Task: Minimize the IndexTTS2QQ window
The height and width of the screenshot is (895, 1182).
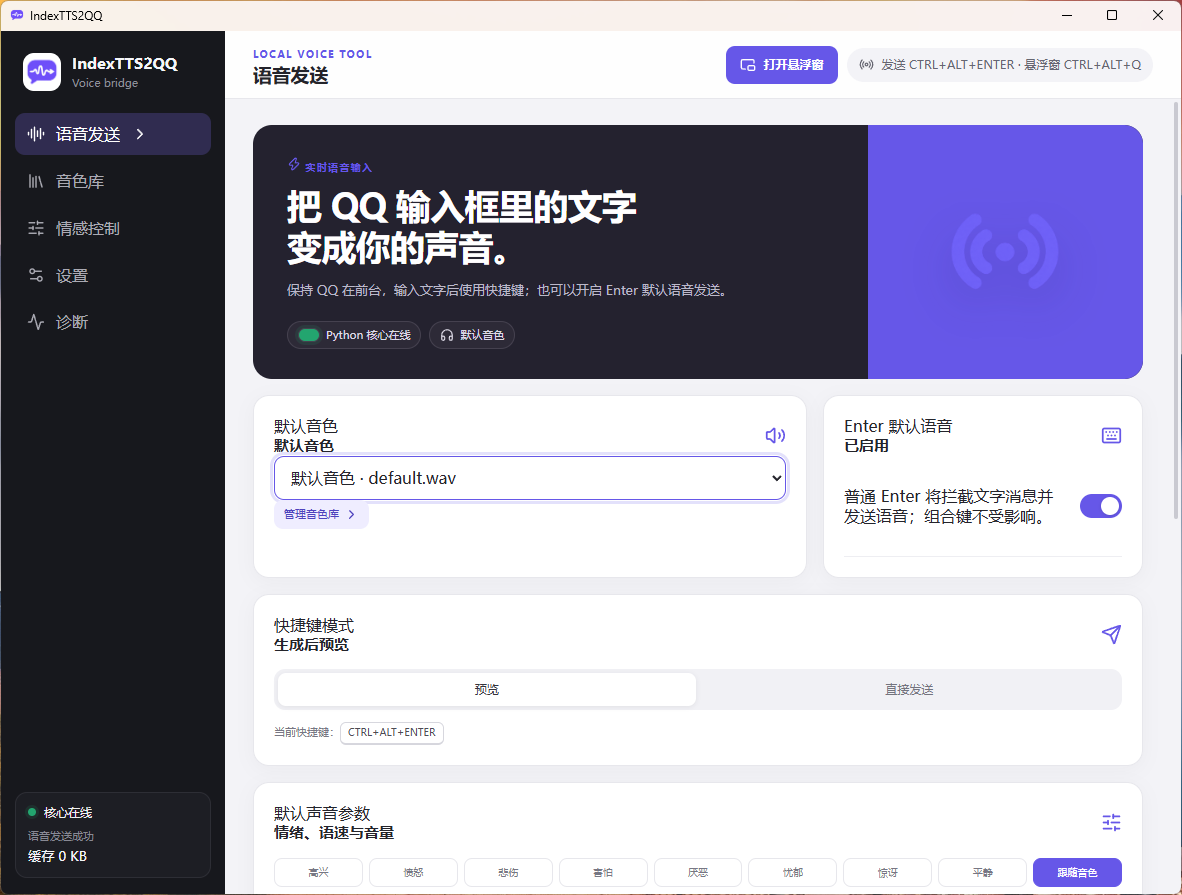Action: (x=1067, y=15)
